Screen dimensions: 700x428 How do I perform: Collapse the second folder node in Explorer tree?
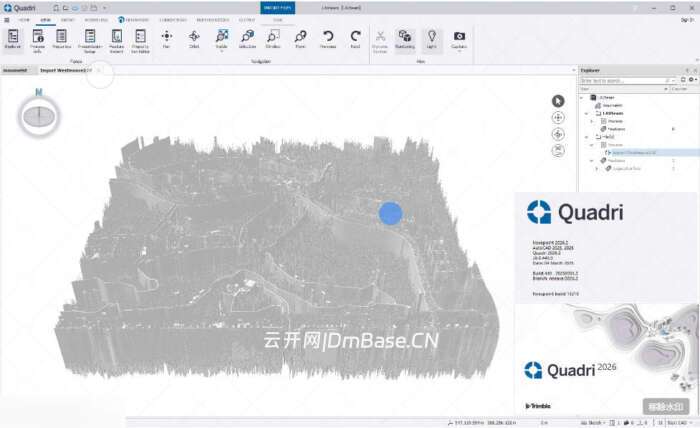[587, 137]
